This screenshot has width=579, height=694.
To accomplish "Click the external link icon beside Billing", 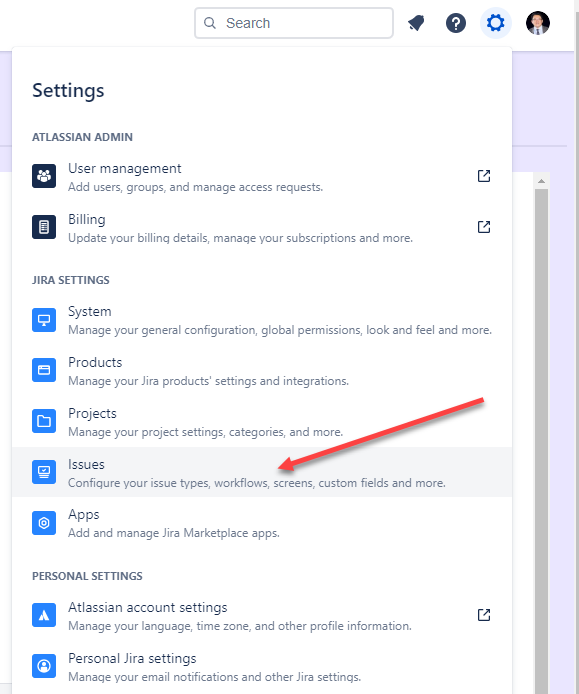I will (484, 227).
